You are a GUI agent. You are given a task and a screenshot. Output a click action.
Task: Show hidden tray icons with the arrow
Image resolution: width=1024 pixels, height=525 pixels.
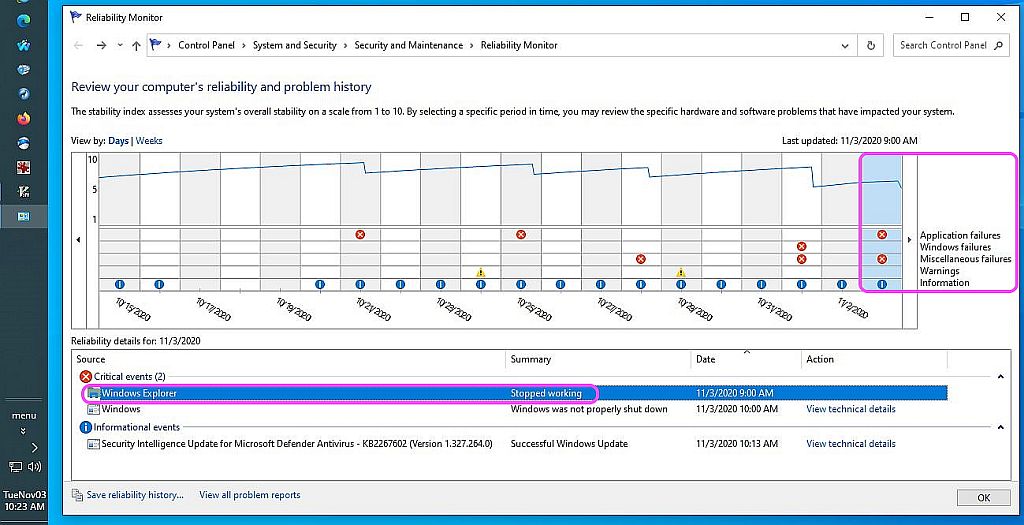(35, 447)
